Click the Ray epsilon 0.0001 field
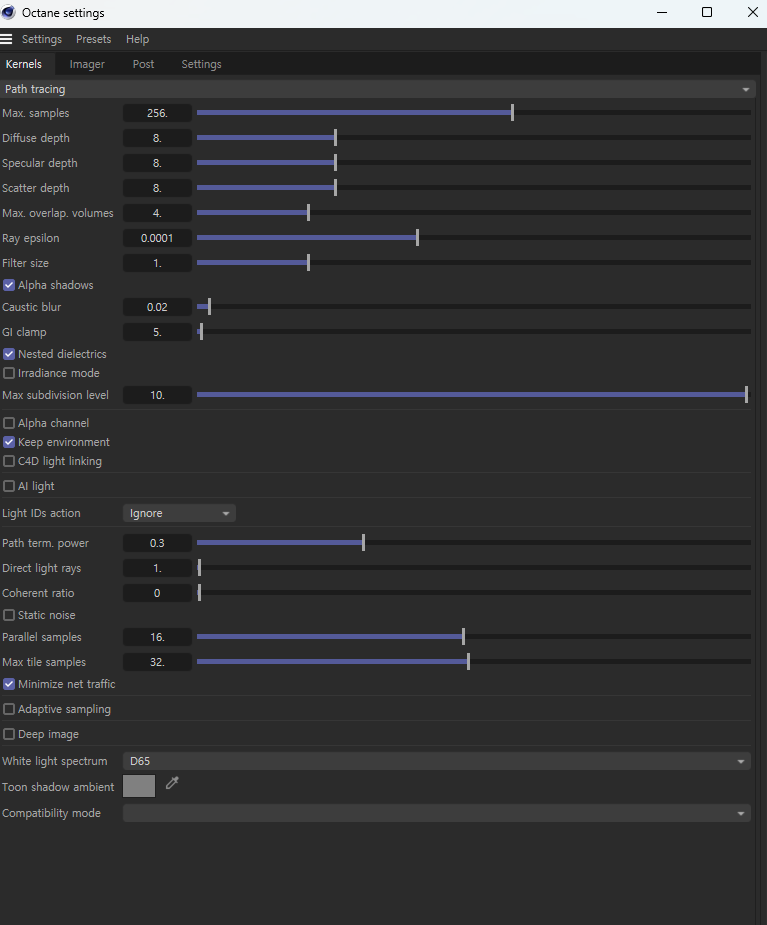Screen dimensions: 767x925 click(157, 238)
